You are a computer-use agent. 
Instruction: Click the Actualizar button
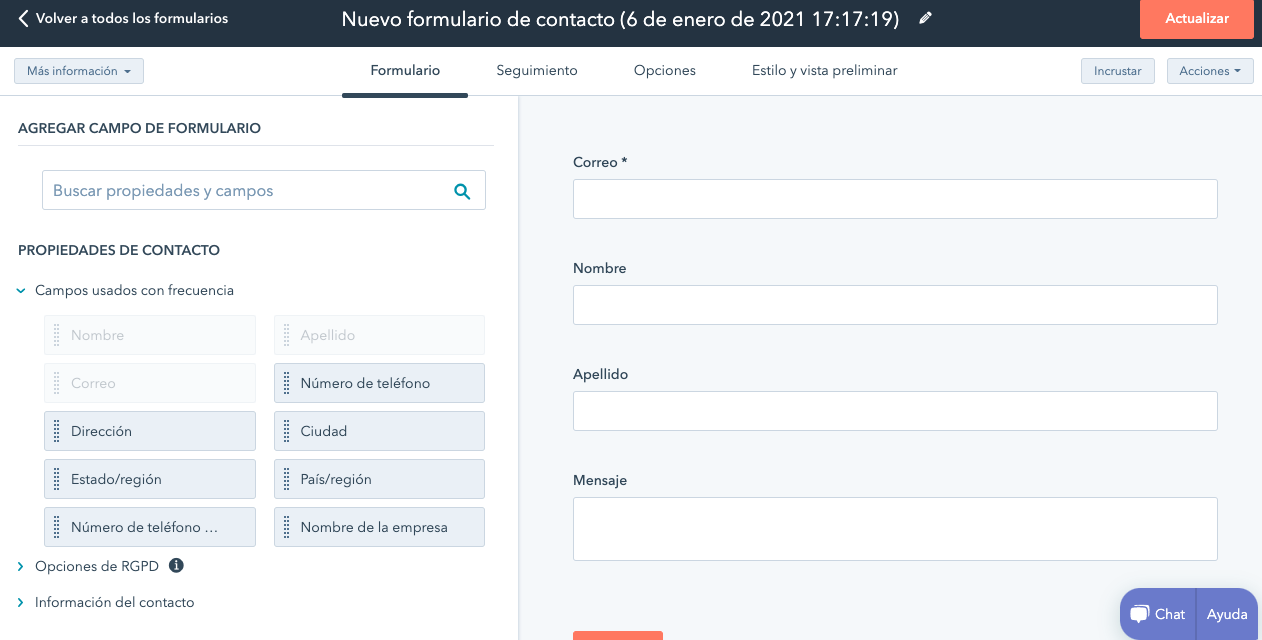(x=1196, y=18)
